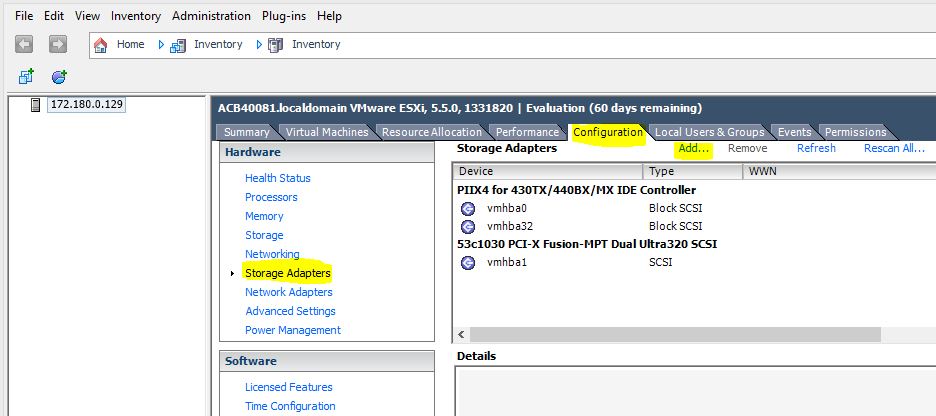This screenshot has height=416, width=936.
Task: Click the Back navigation arrow
Action: point(24,44)
